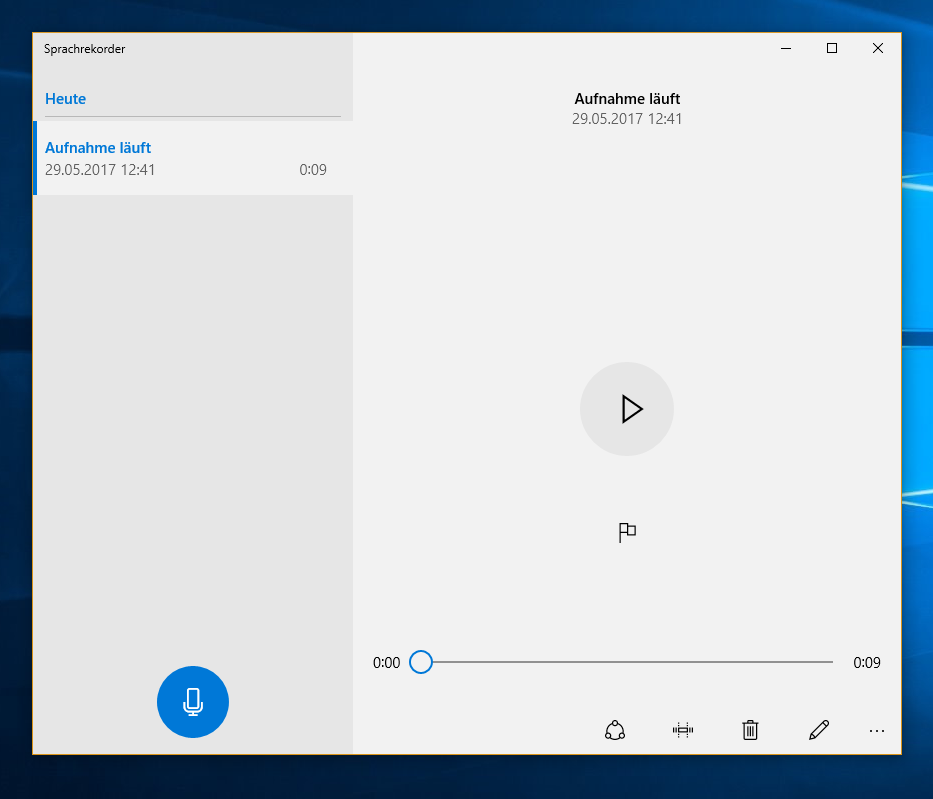
Task: Rename the recording using the pencil icon
Action: tap(819, 731)
